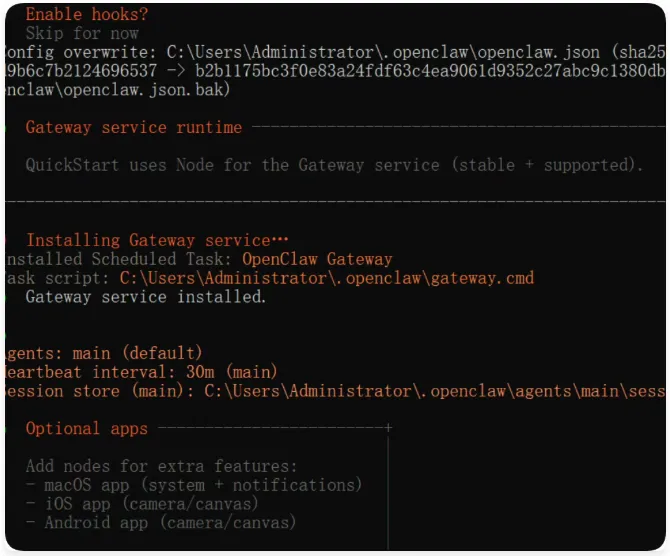The width and height of the screenshot is (670, 556).
Task: Click the heartbeat interval 30m value
Action: [200, 372]
